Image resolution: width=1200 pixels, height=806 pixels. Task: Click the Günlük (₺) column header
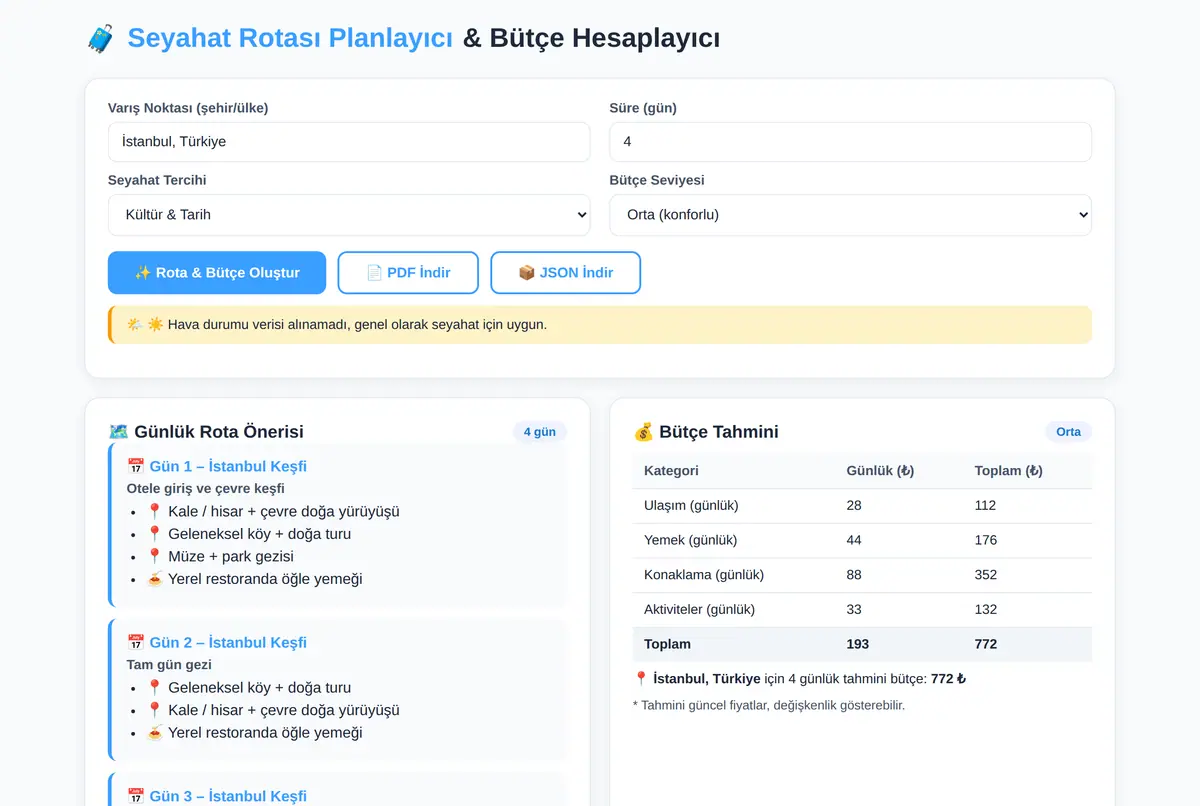tap(880, 471)
